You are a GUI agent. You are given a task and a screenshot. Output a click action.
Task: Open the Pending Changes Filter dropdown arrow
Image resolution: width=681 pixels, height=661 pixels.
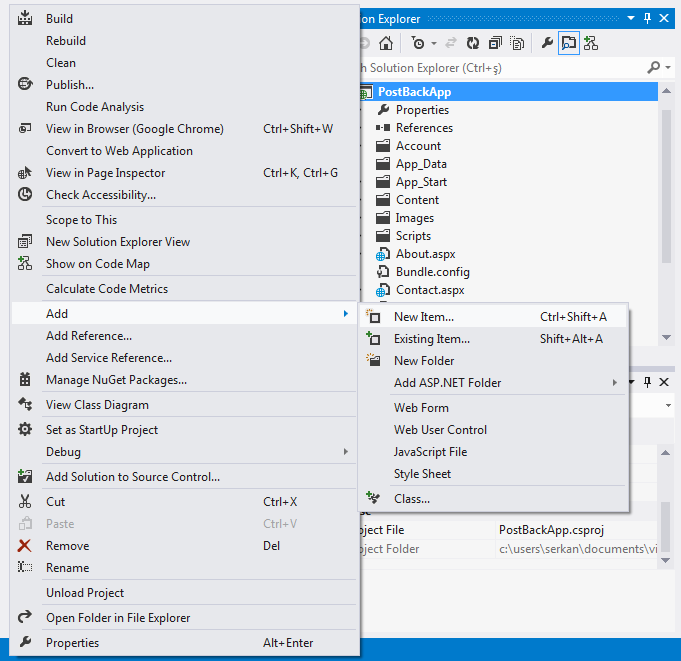point(434,43)
